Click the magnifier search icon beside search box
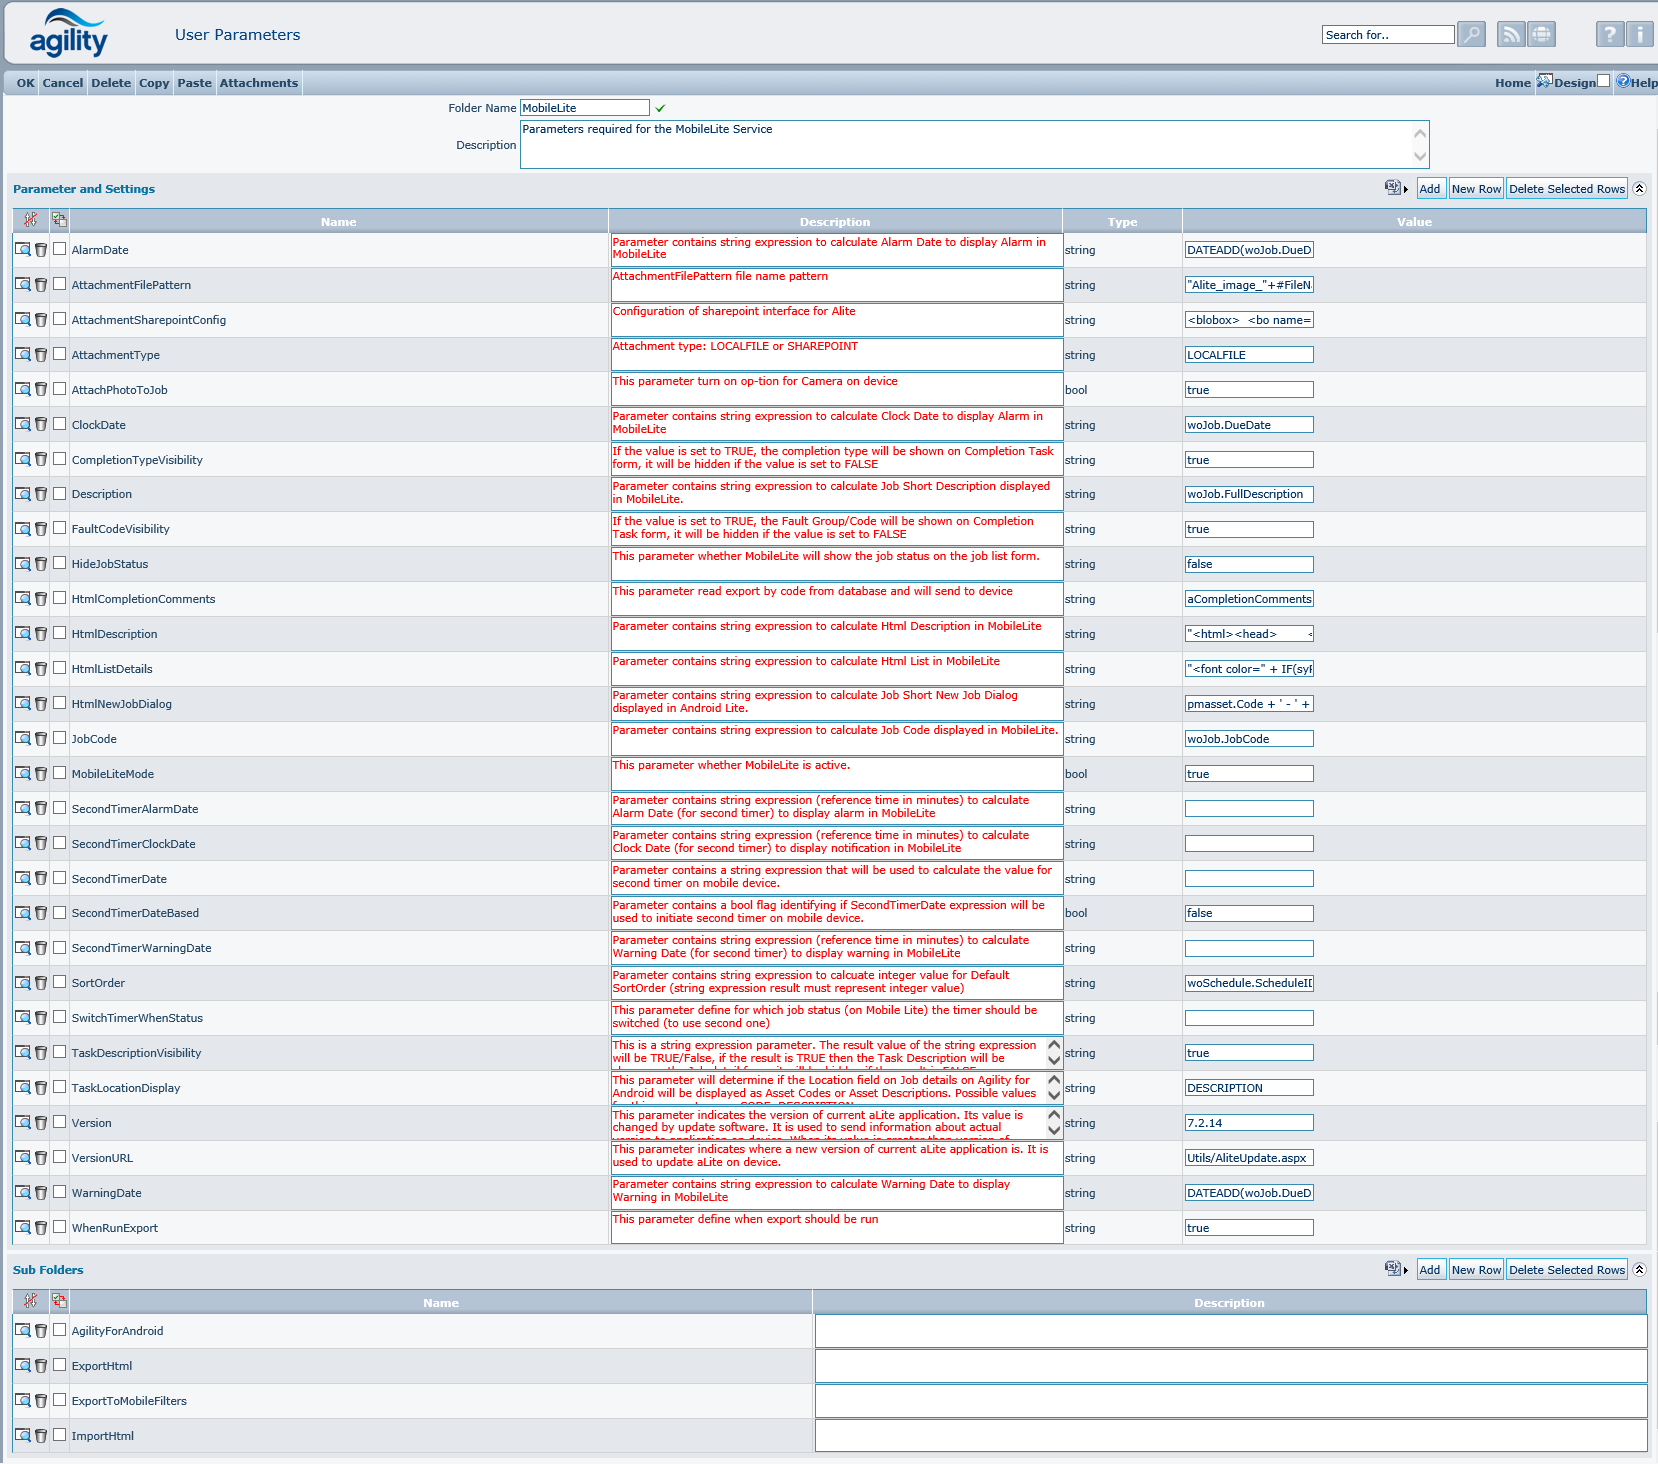The image size is (1658, 1464). tap(1471, 35)
